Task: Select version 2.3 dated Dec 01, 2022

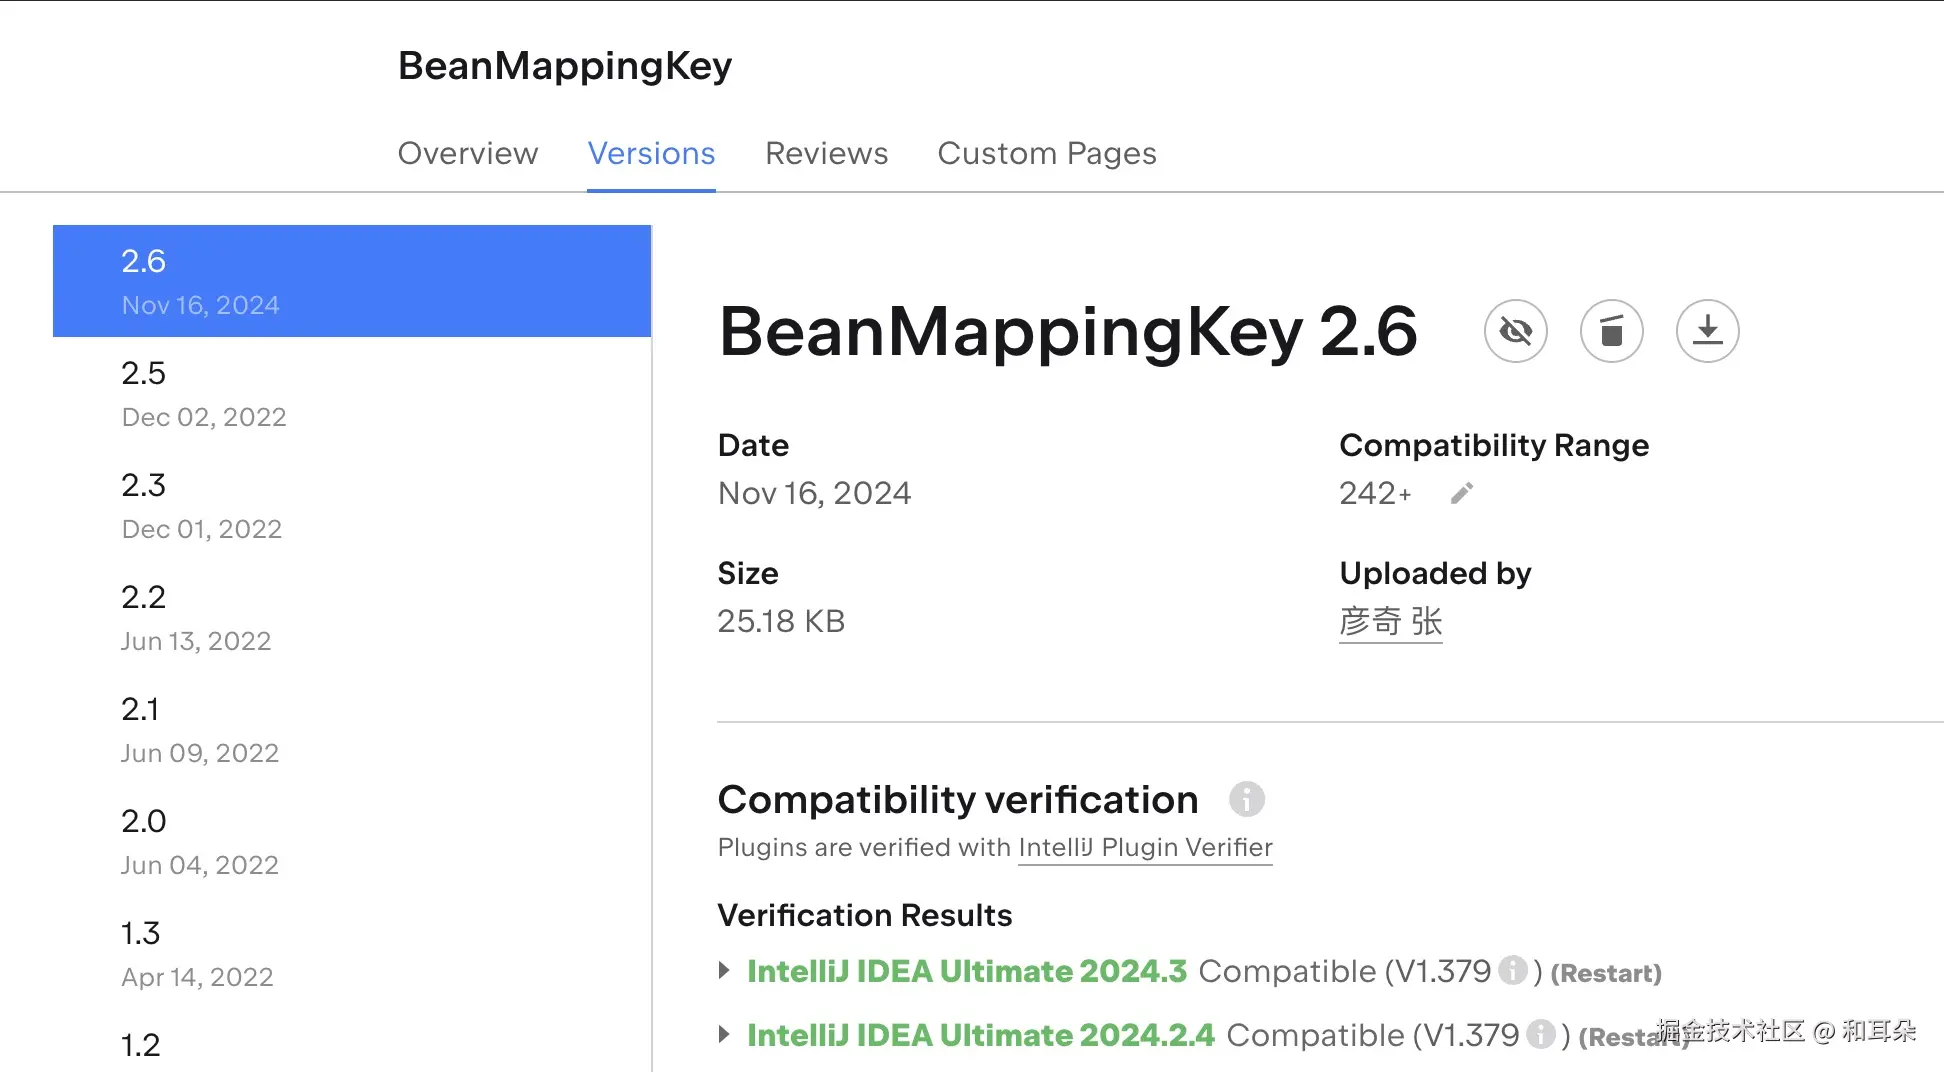Action: coord(351,505)
